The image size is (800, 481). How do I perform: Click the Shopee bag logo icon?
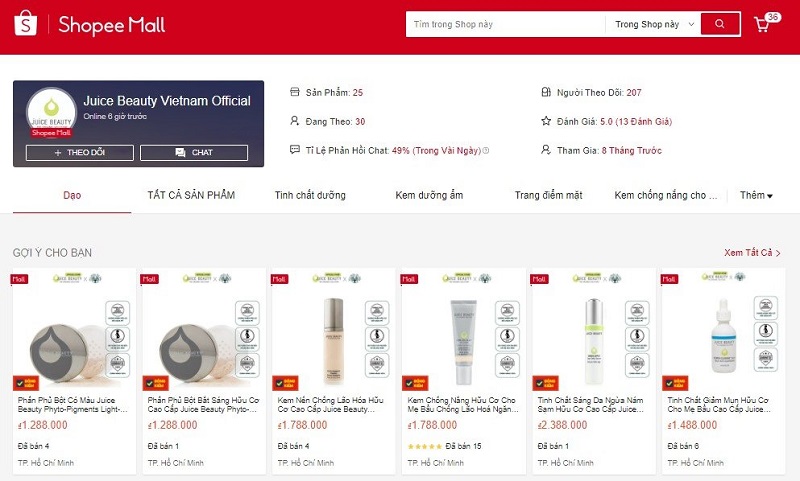click(x=26, y=23)
